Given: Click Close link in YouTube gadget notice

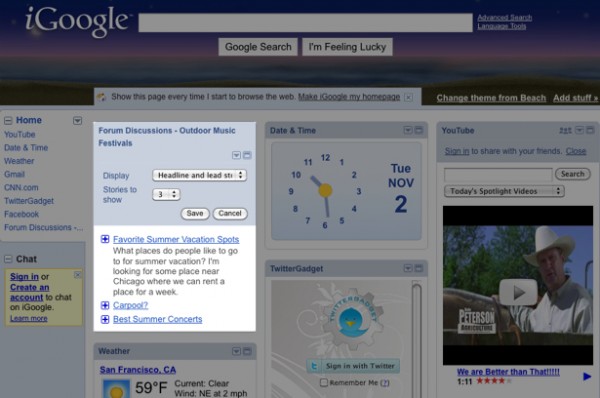Looking at the screenshot, I should click(x=576, y=151).
